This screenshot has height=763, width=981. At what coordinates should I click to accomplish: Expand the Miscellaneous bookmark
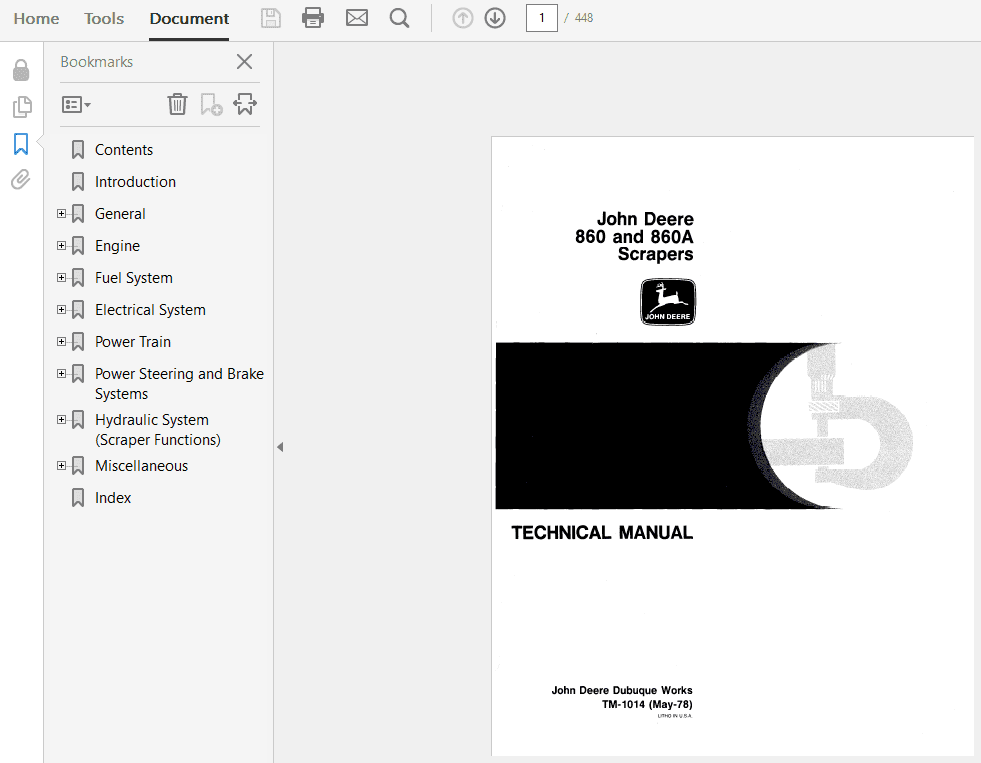click(61, 465)
